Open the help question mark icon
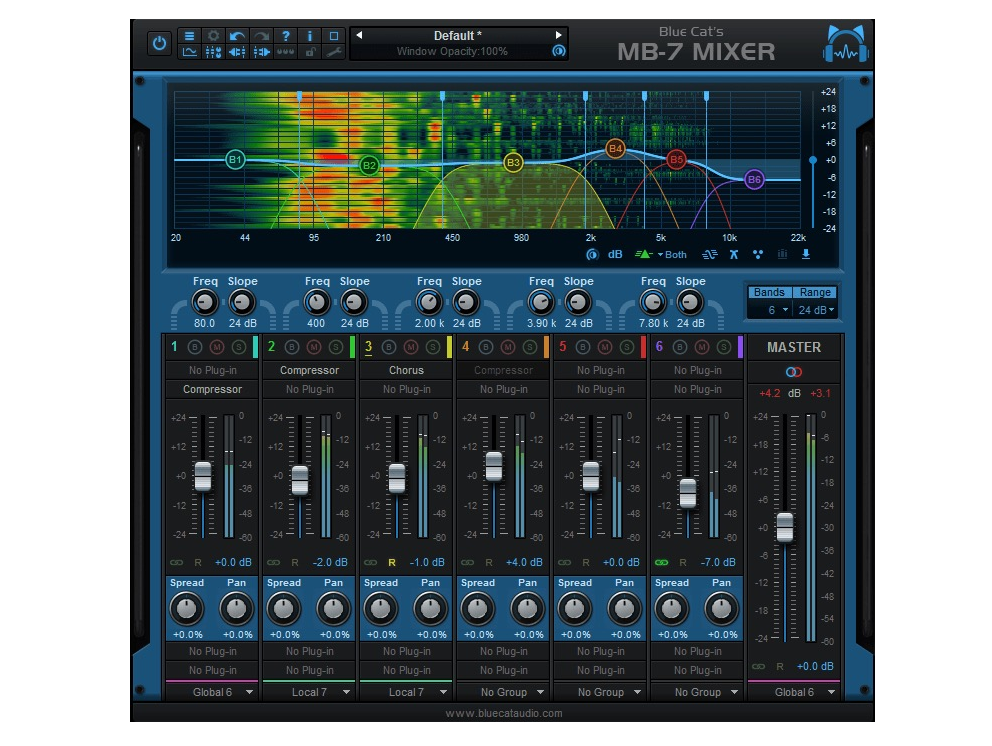 click(x=285, y=36)
